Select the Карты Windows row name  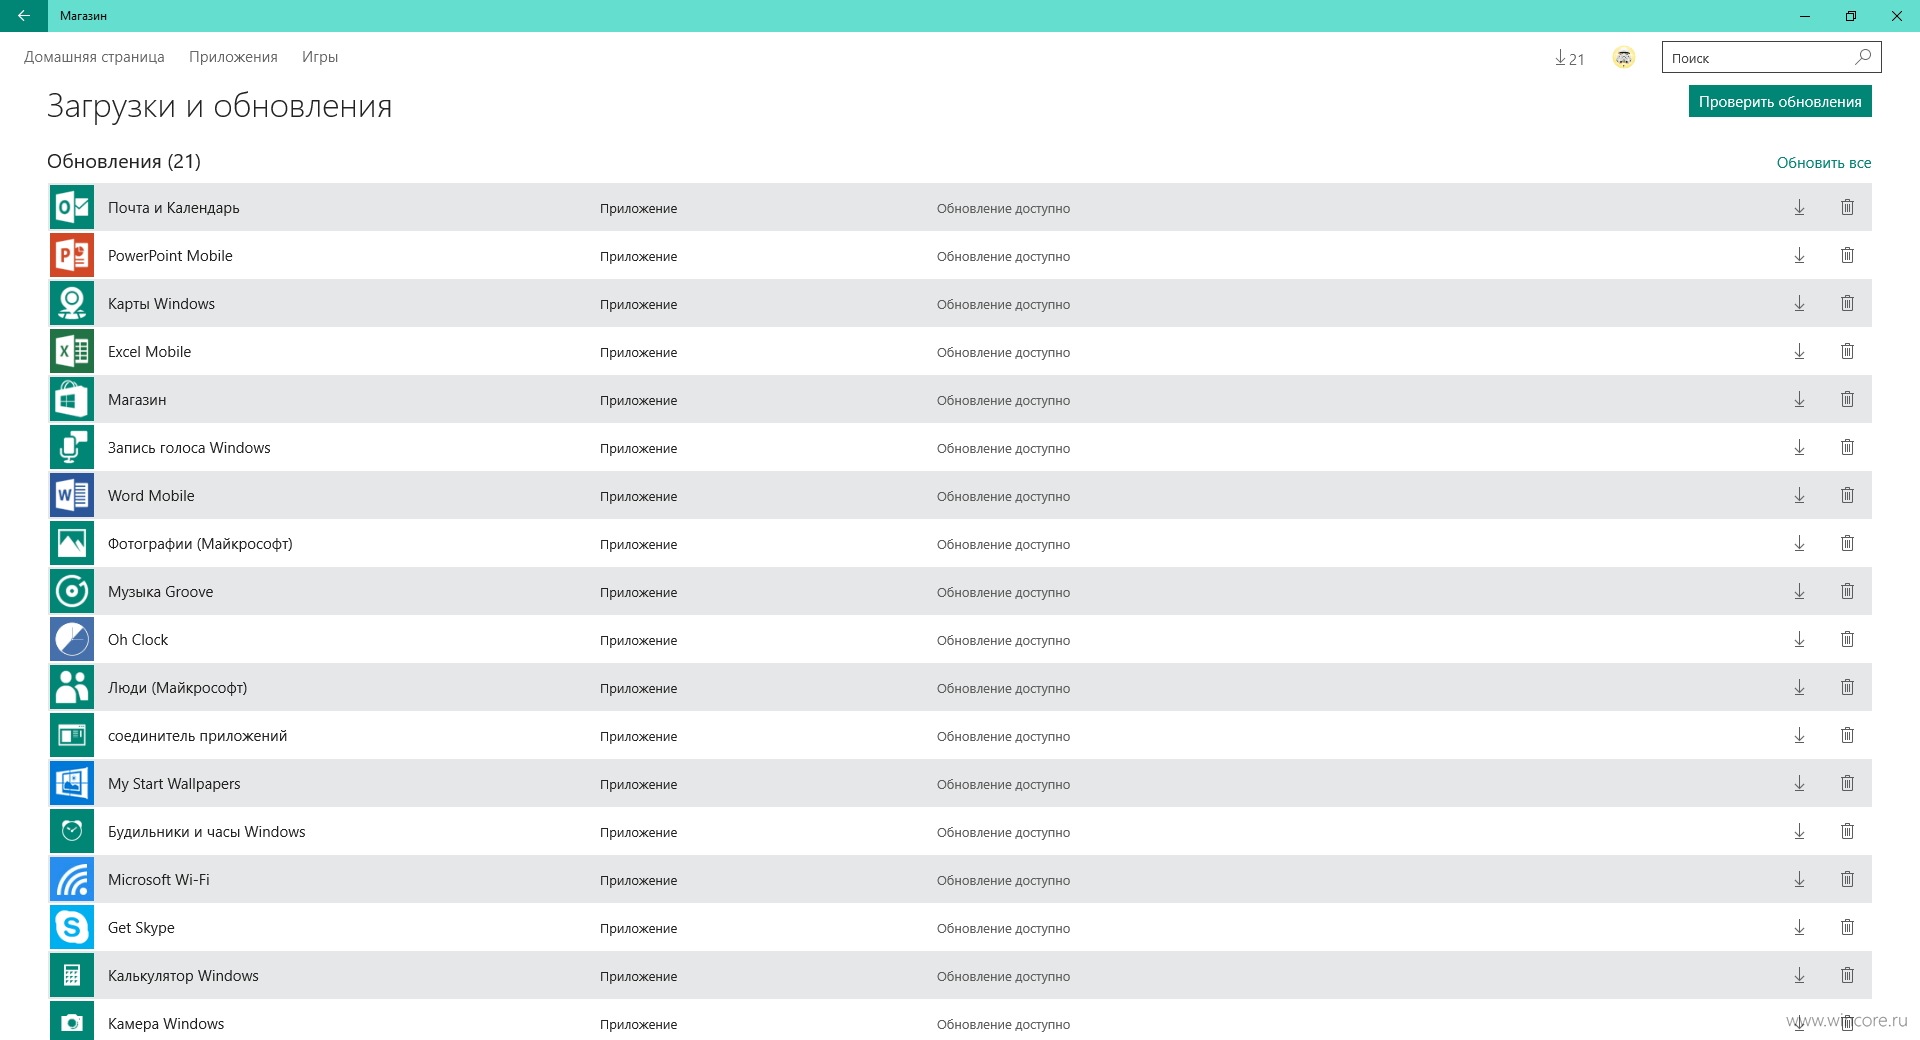coord(161,303)
